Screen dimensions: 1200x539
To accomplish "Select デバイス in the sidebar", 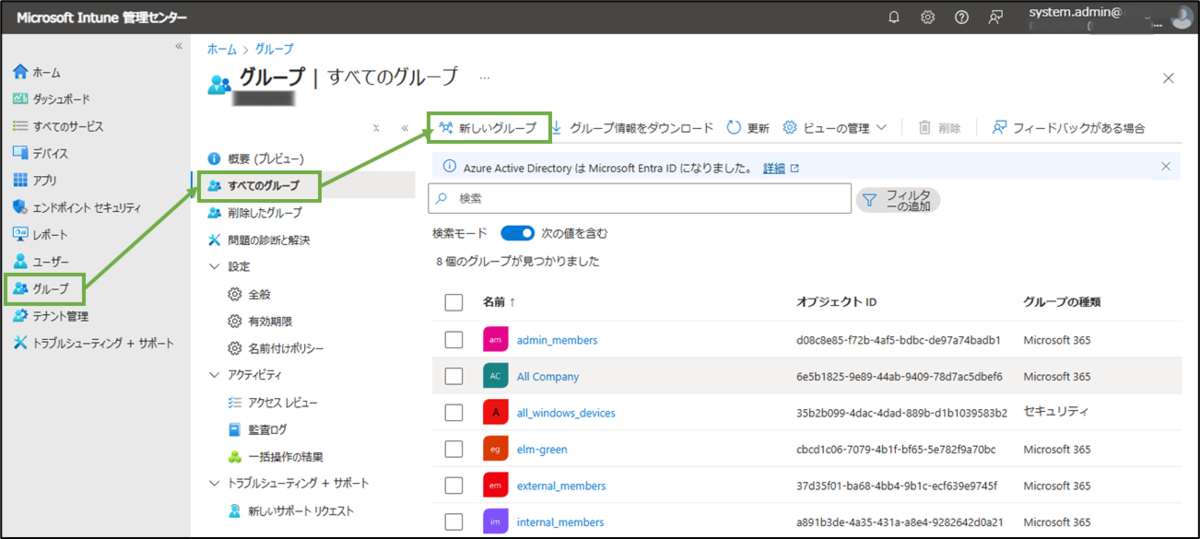I will click(40, 153).
